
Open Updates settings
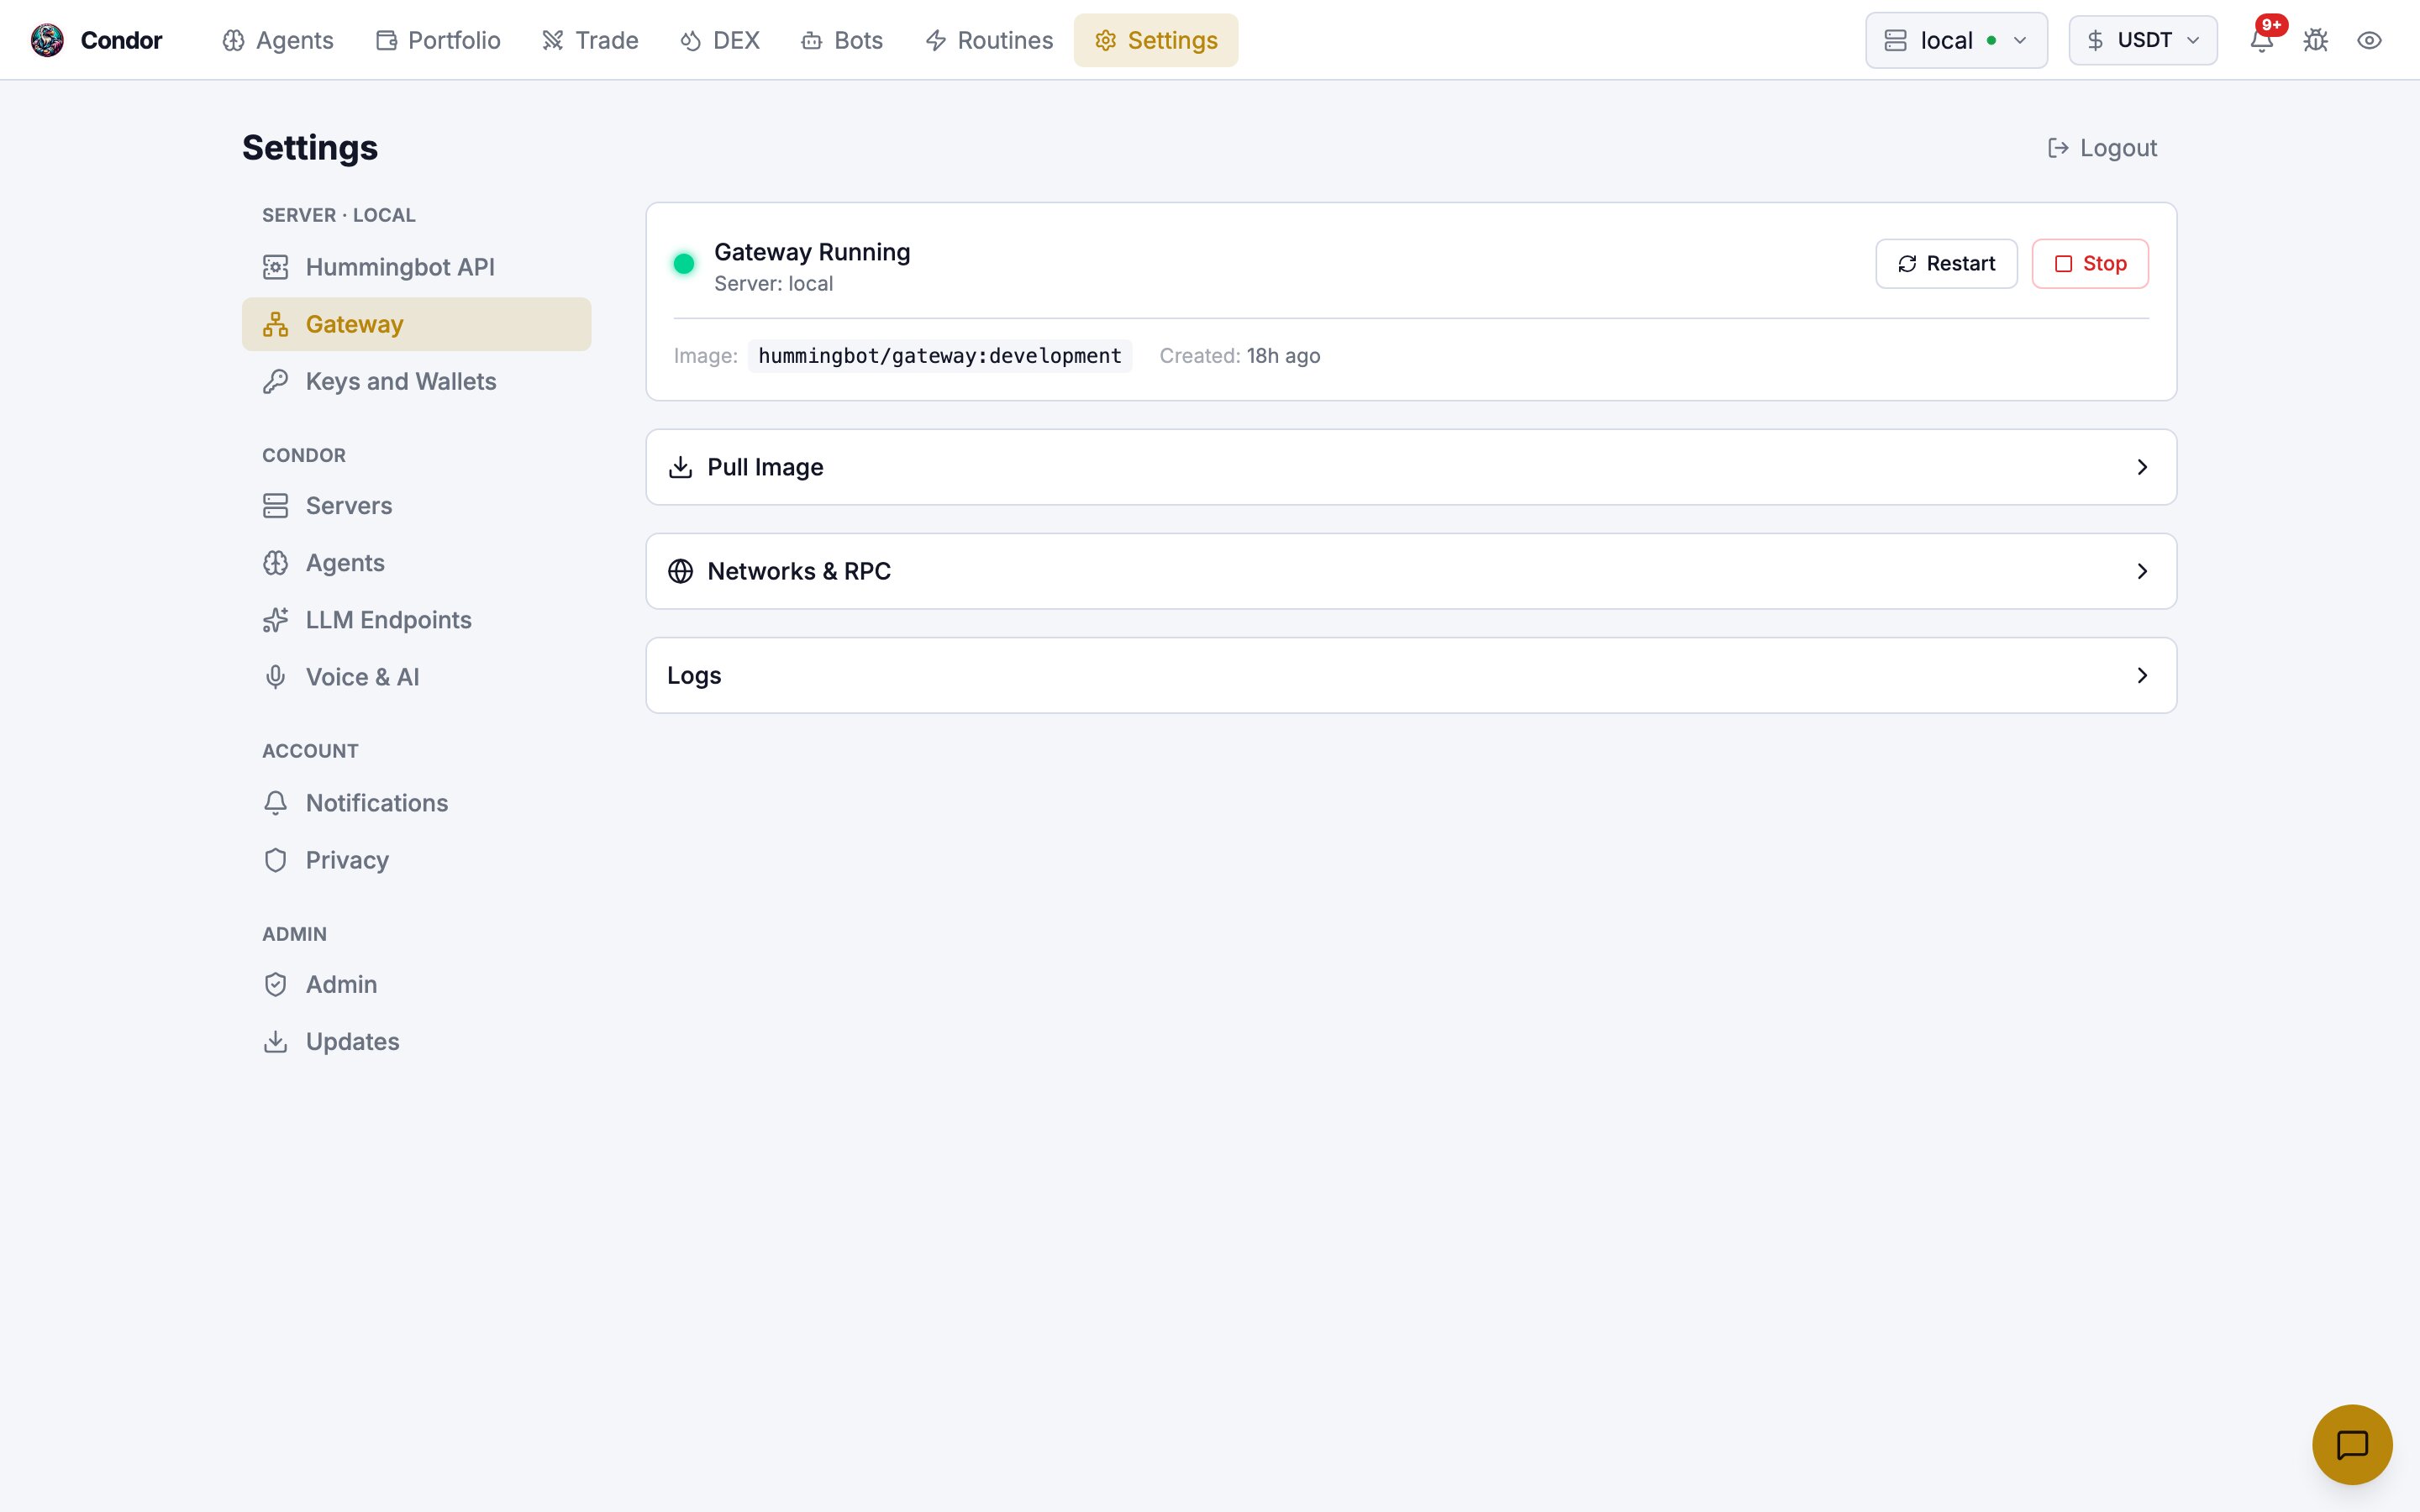coord(416,1041)
